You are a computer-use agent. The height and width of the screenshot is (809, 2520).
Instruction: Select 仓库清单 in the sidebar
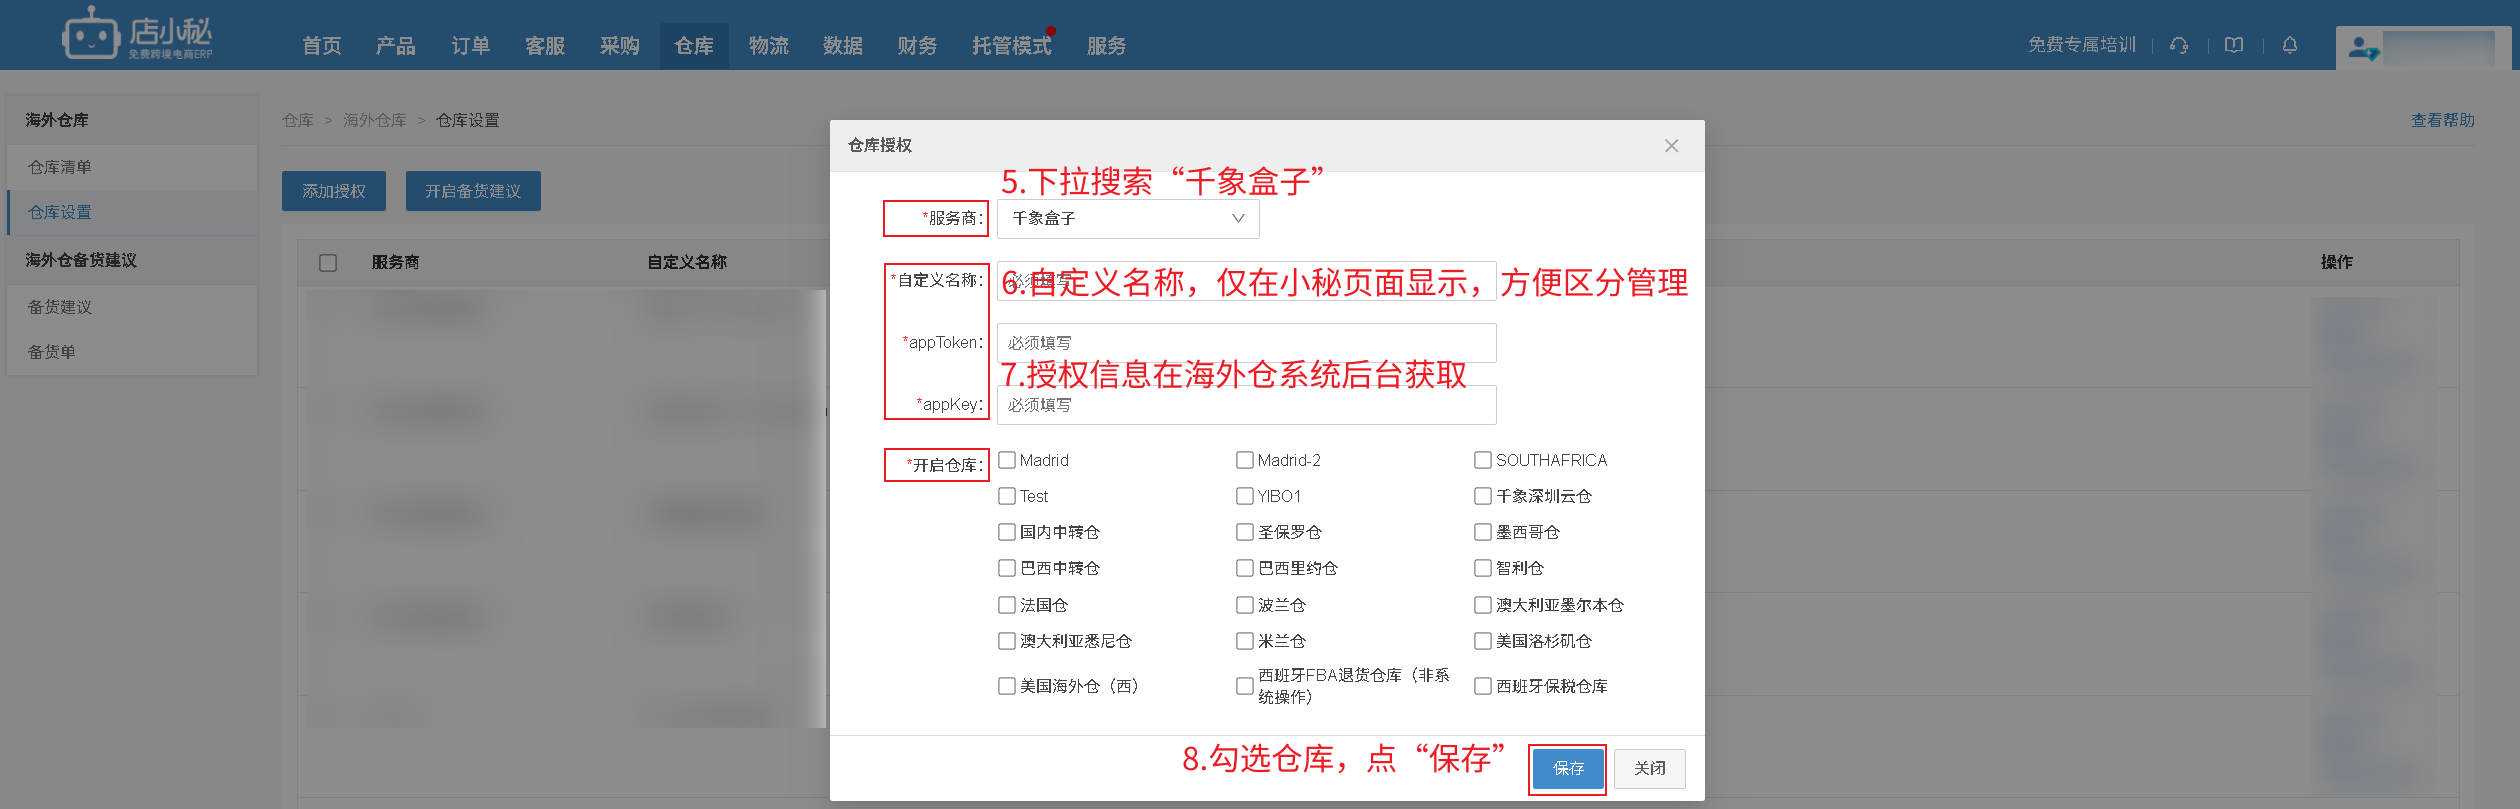132,167
